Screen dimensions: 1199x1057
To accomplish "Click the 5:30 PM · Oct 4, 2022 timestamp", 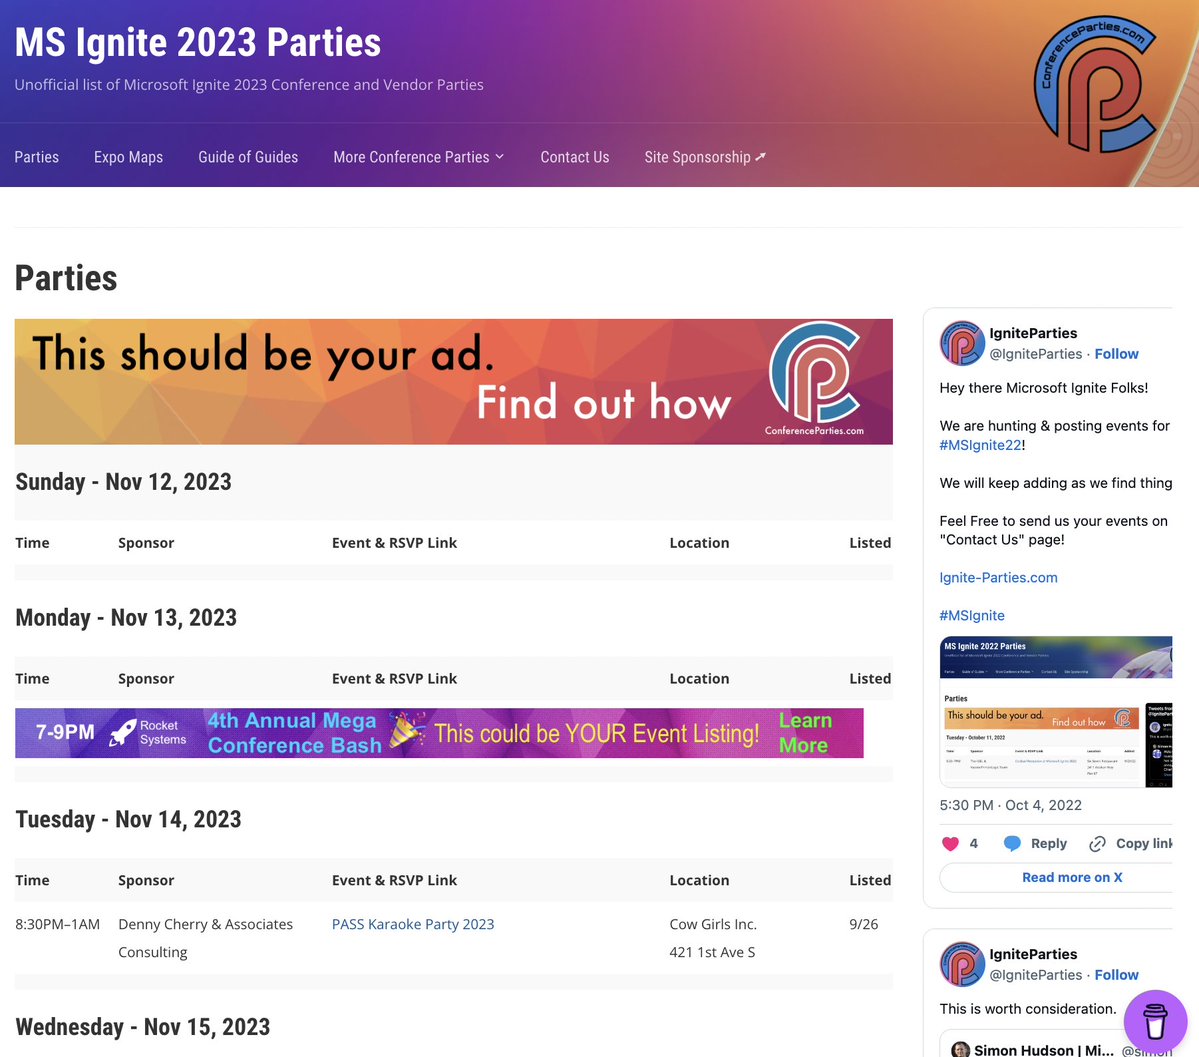I will [1010, 805].
